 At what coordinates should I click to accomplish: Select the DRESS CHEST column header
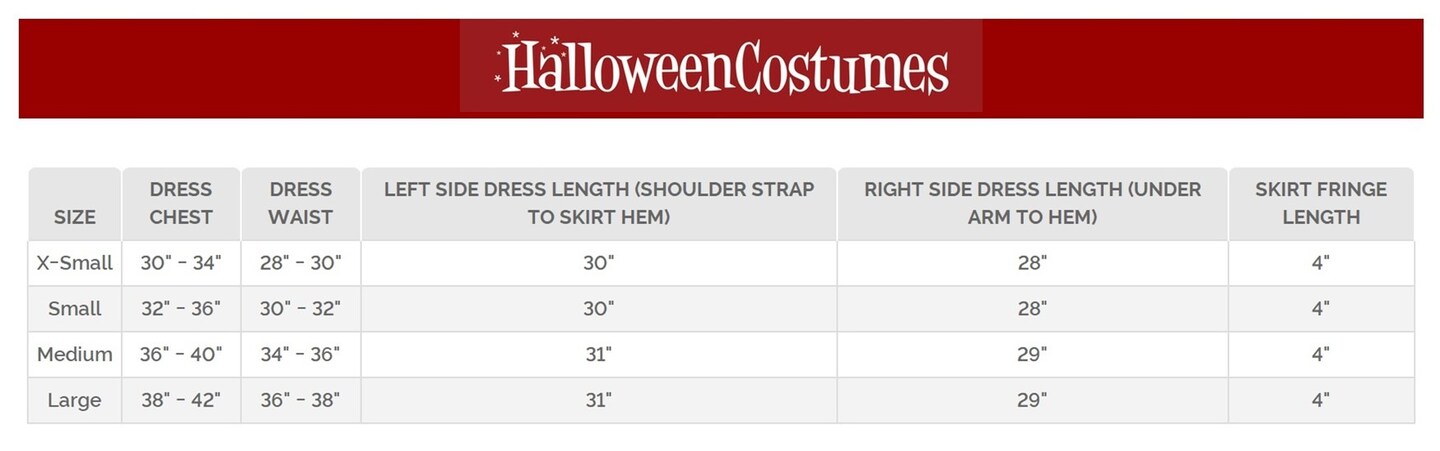[181, 203]
